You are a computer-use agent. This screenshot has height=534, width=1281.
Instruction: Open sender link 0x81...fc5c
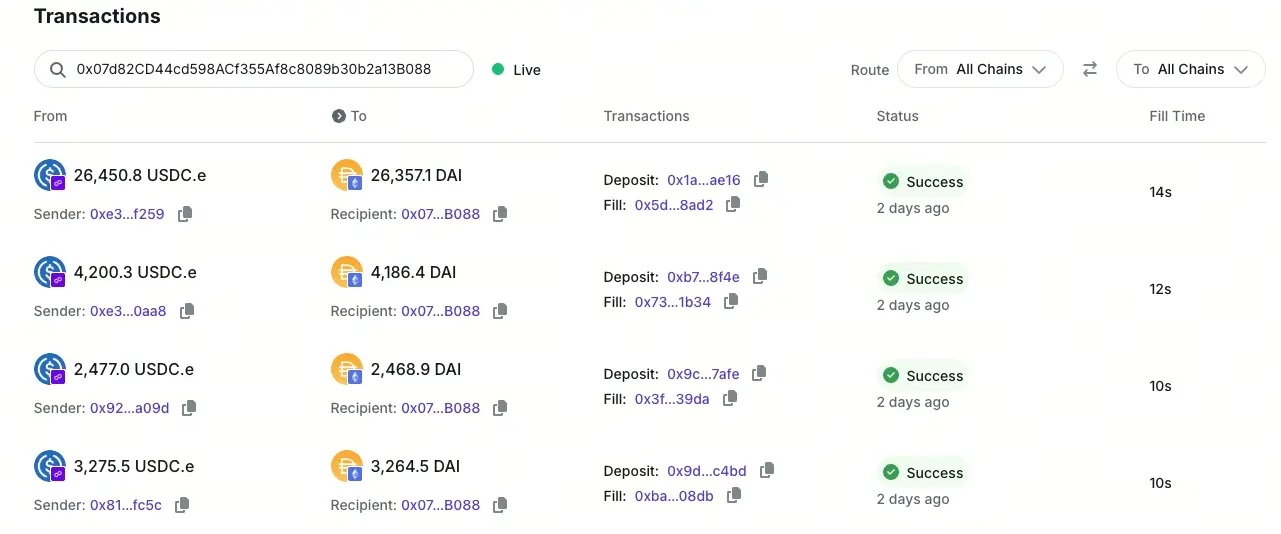tap(126, 505)
